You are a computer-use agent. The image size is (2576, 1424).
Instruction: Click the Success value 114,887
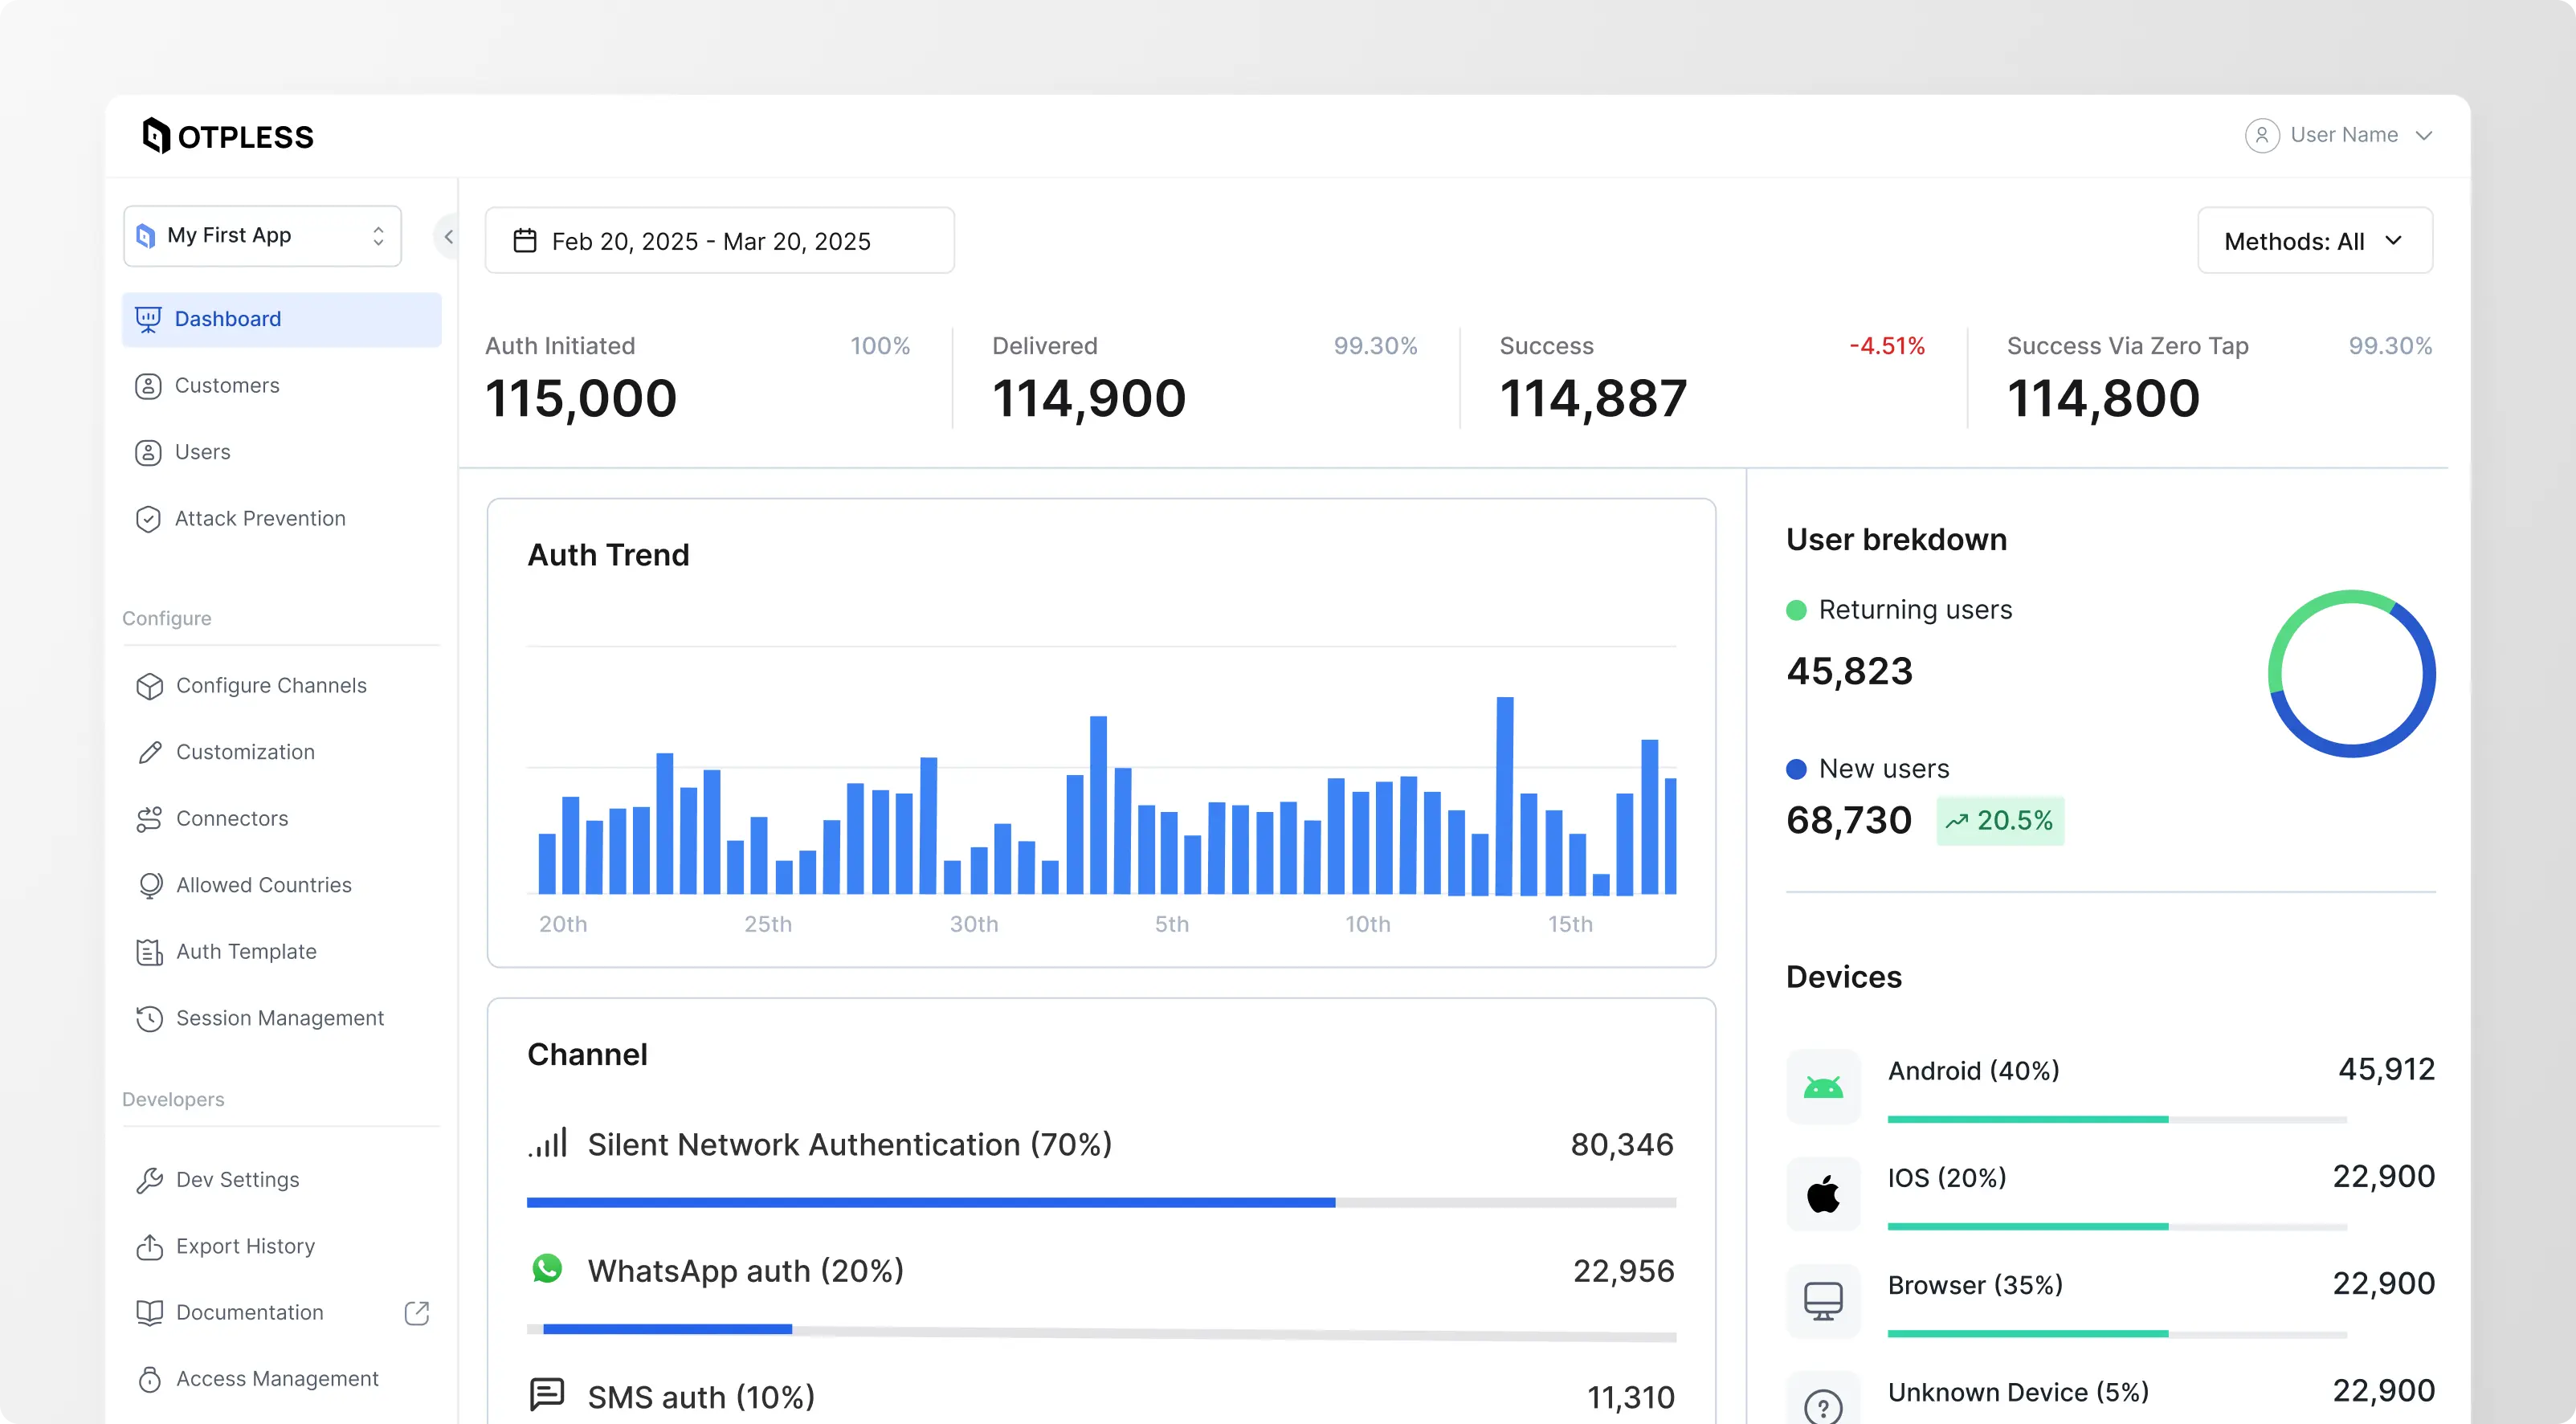point(1593,398)
